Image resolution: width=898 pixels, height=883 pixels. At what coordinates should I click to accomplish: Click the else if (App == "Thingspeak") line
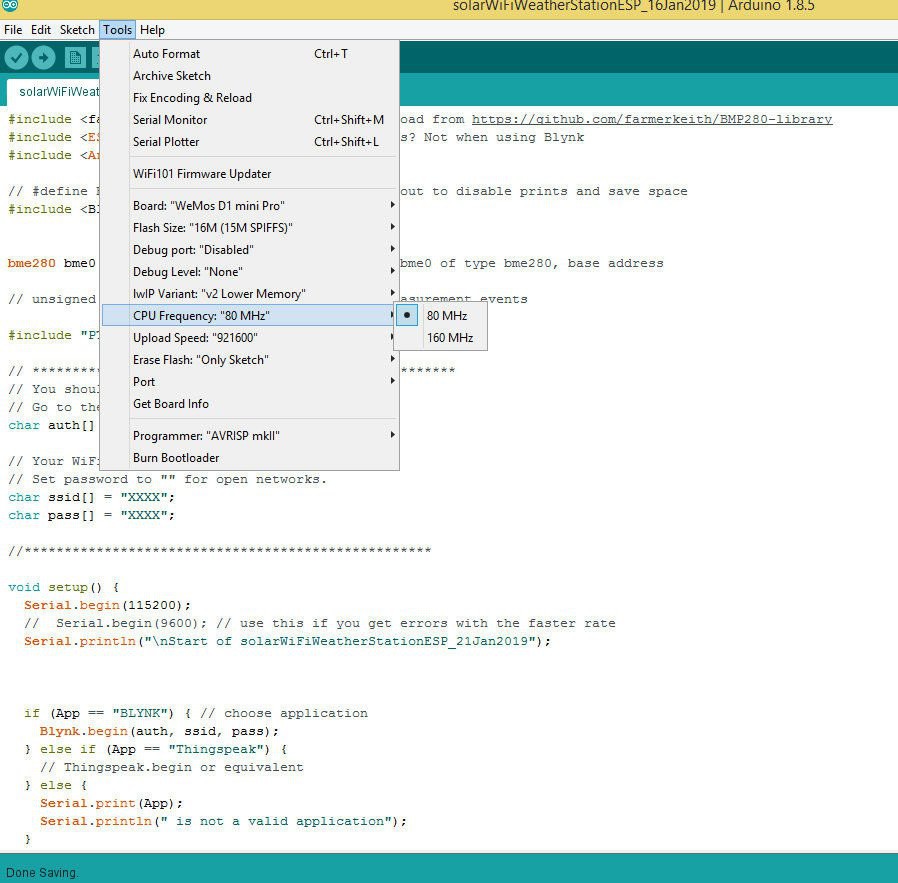coord(156,750)
